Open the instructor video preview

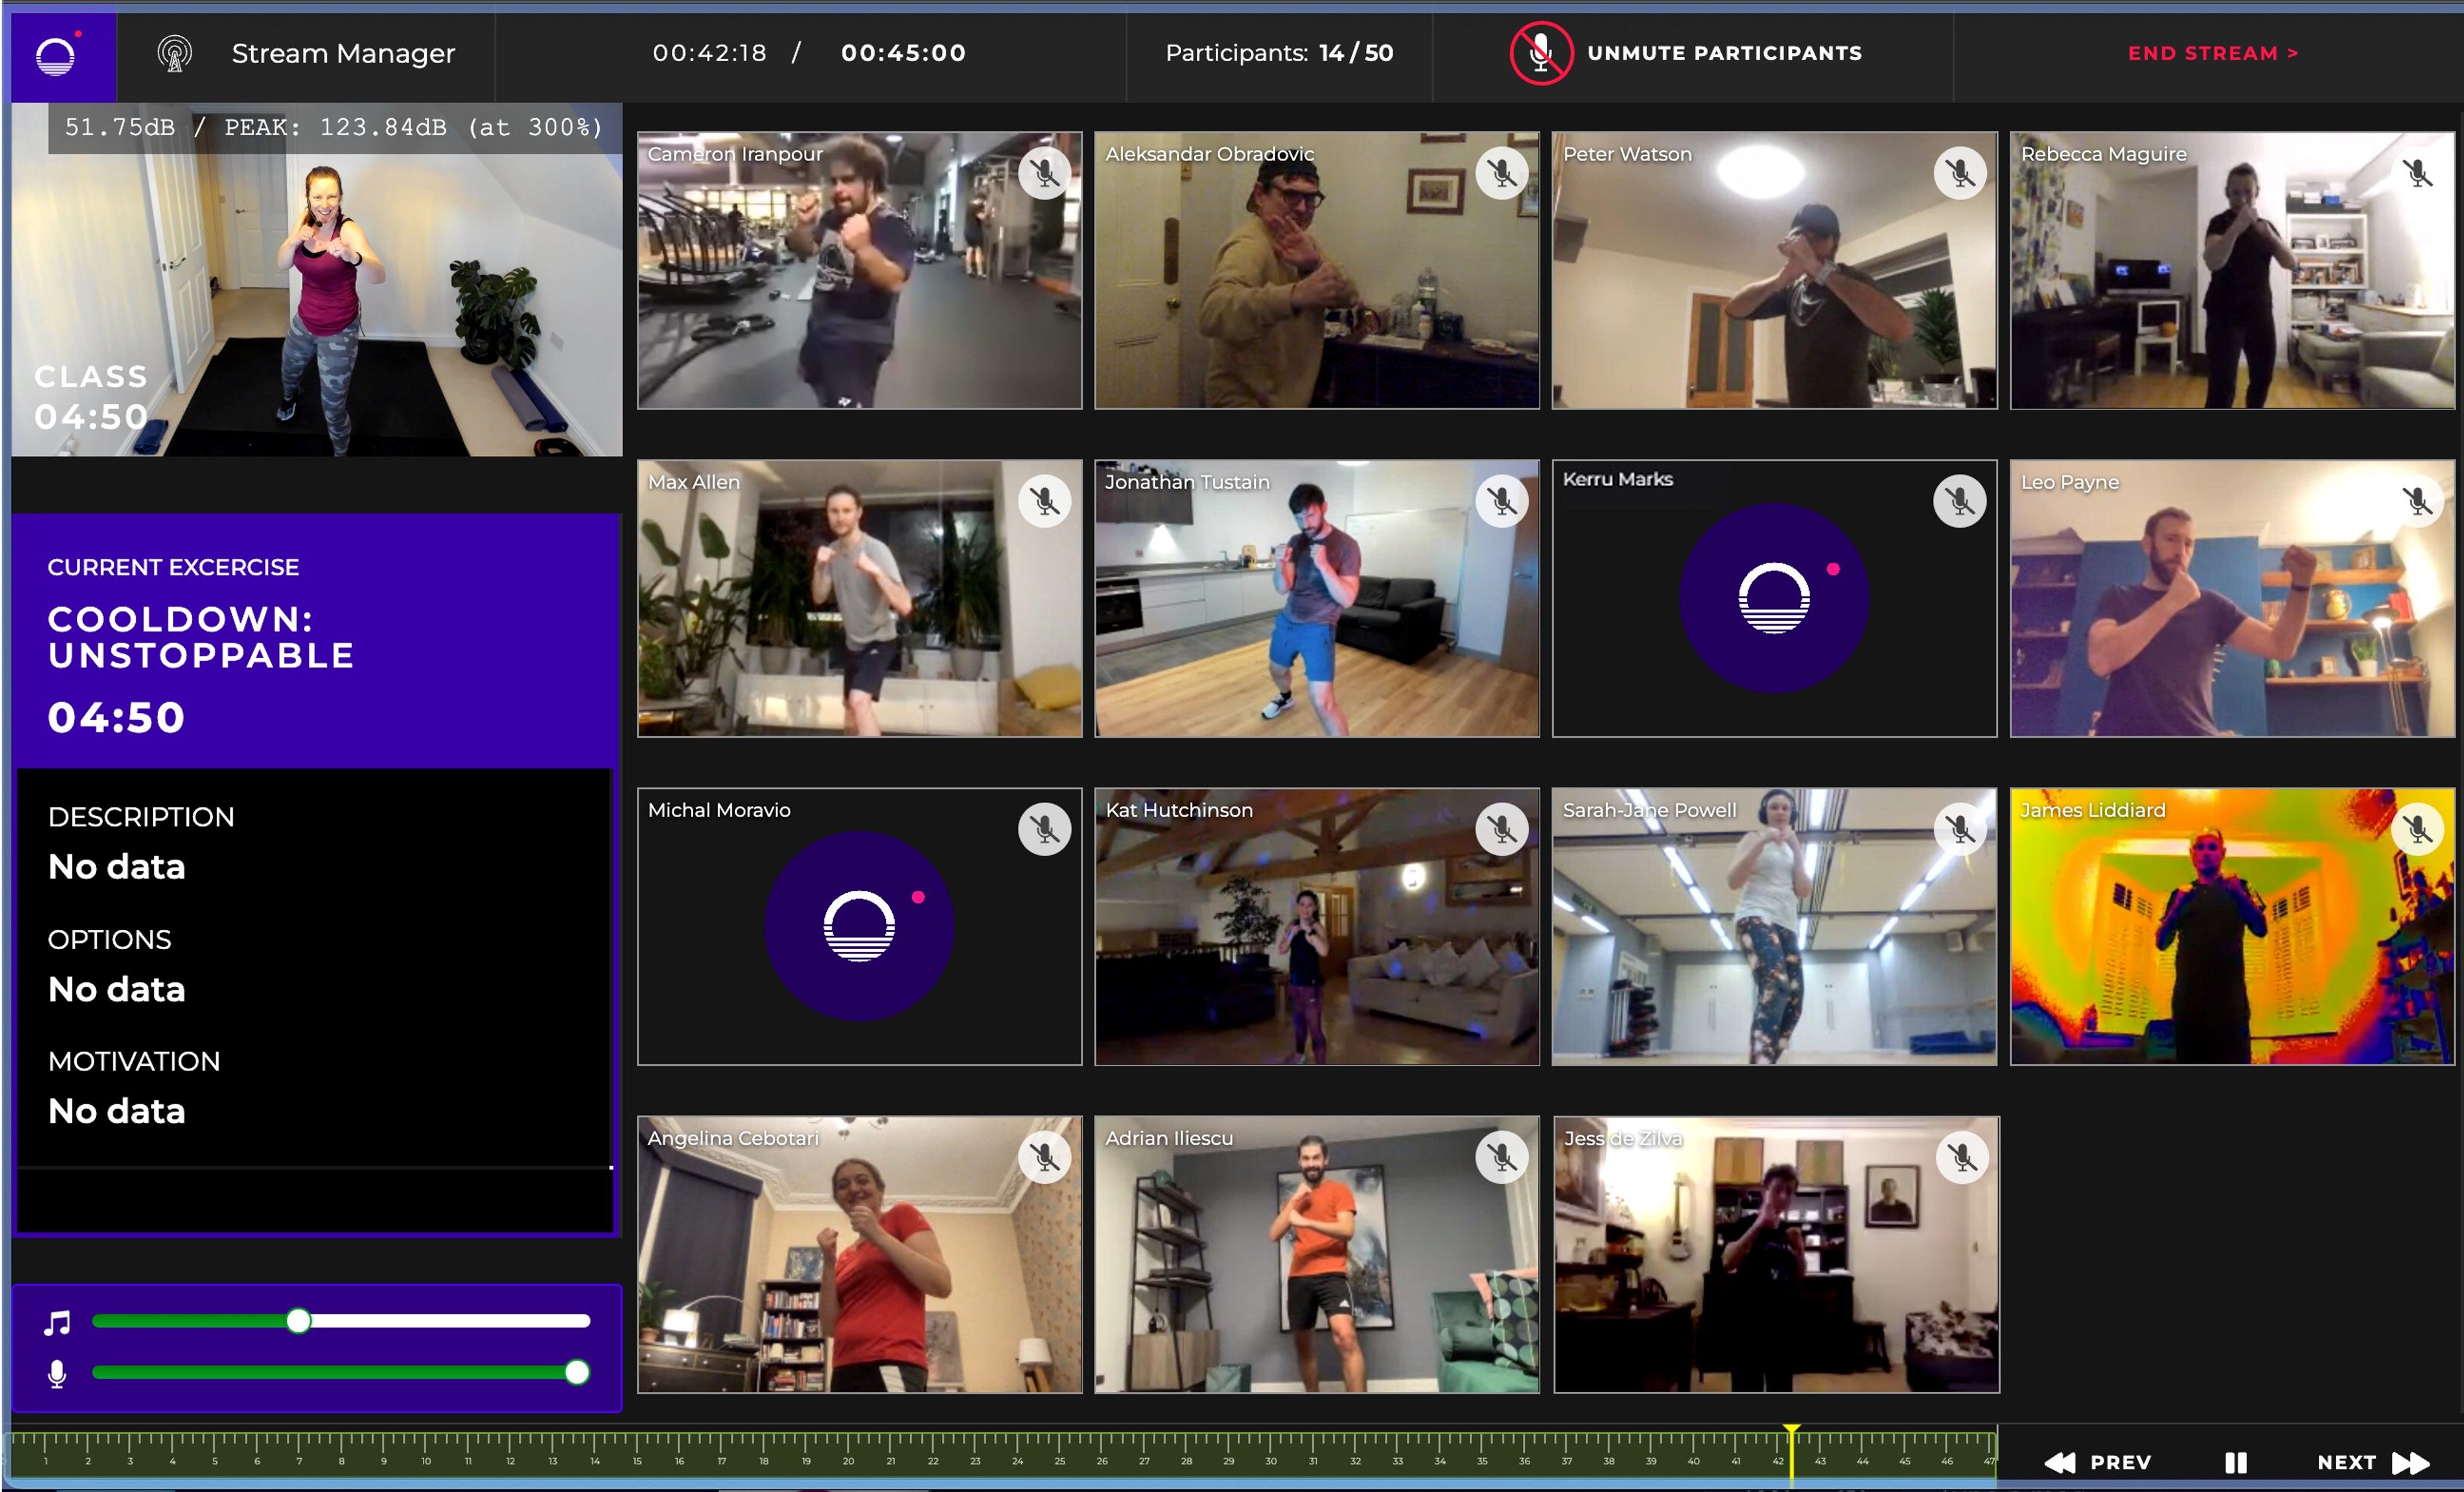317,279
